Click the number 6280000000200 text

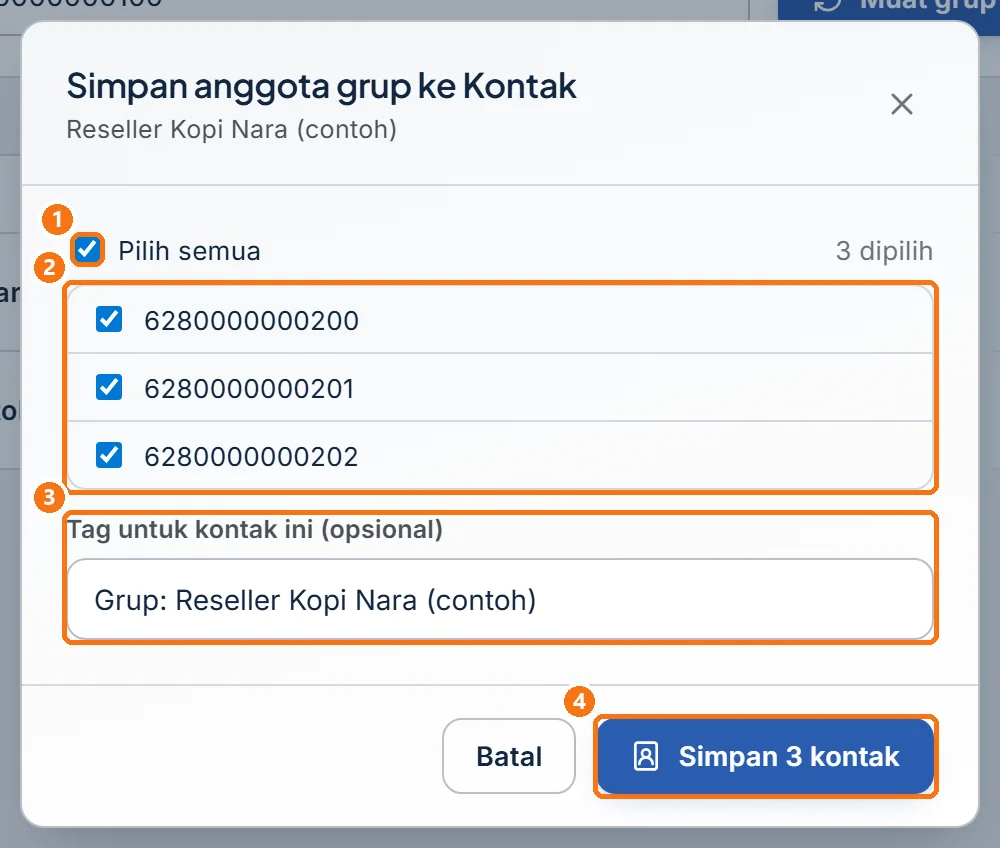point(251,321)
